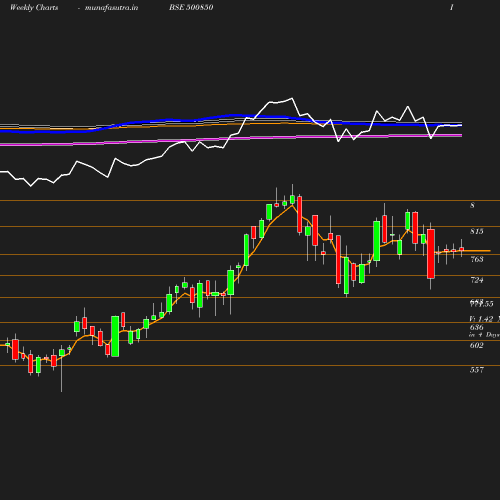Click the 602 price level label

477,345
